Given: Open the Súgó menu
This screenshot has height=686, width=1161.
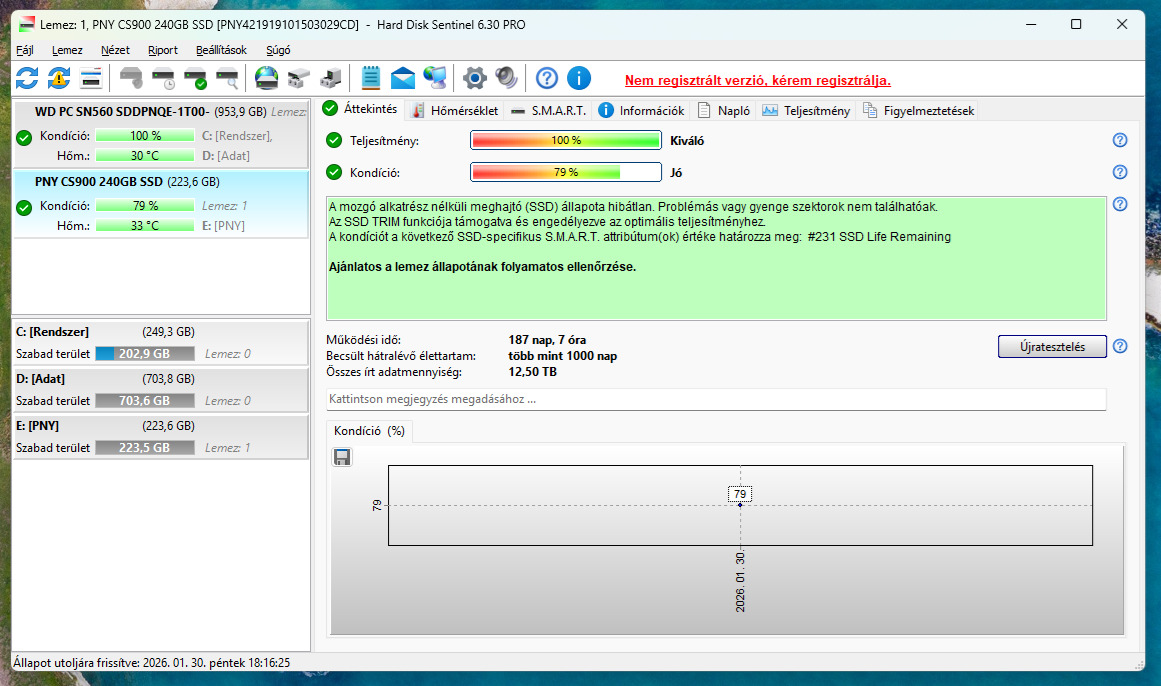Looking at the screenshot, I should pos(278,50).
